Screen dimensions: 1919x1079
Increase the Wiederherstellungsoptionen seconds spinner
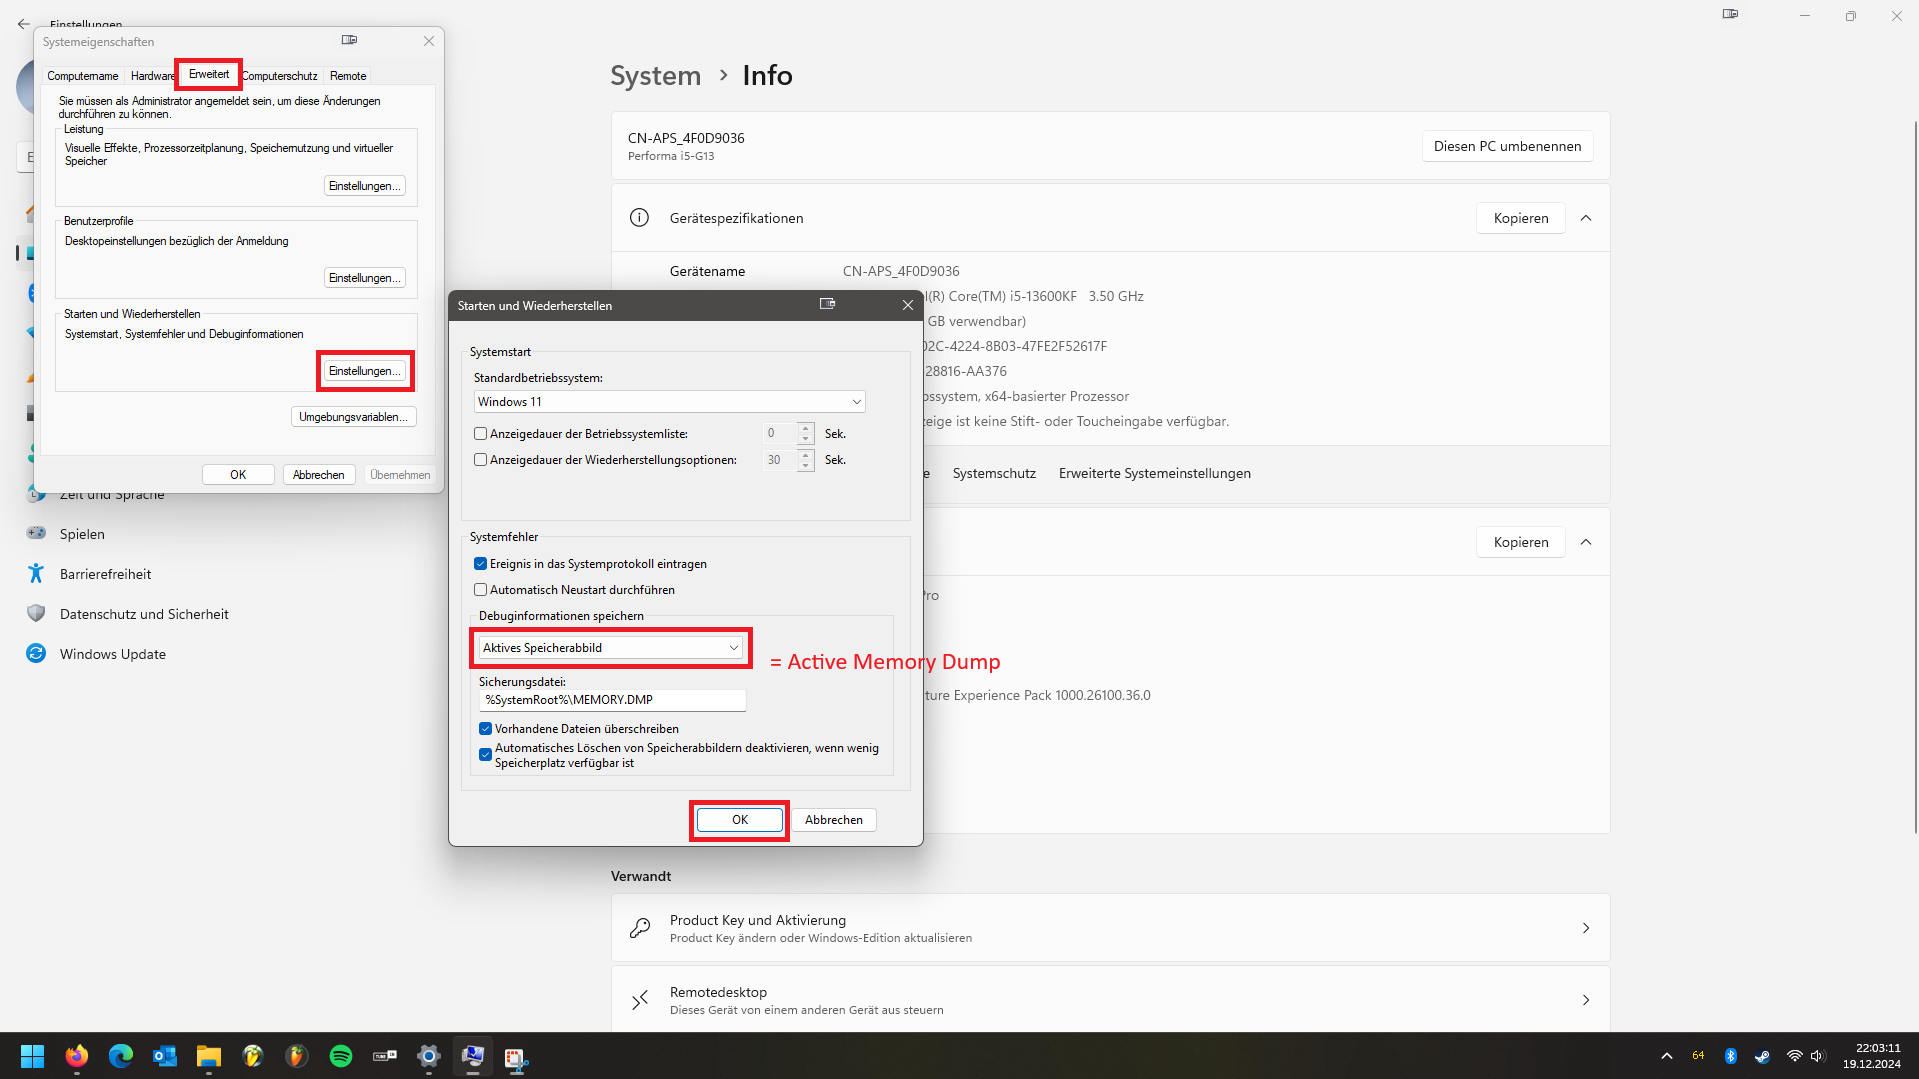[x=806, y=454]
